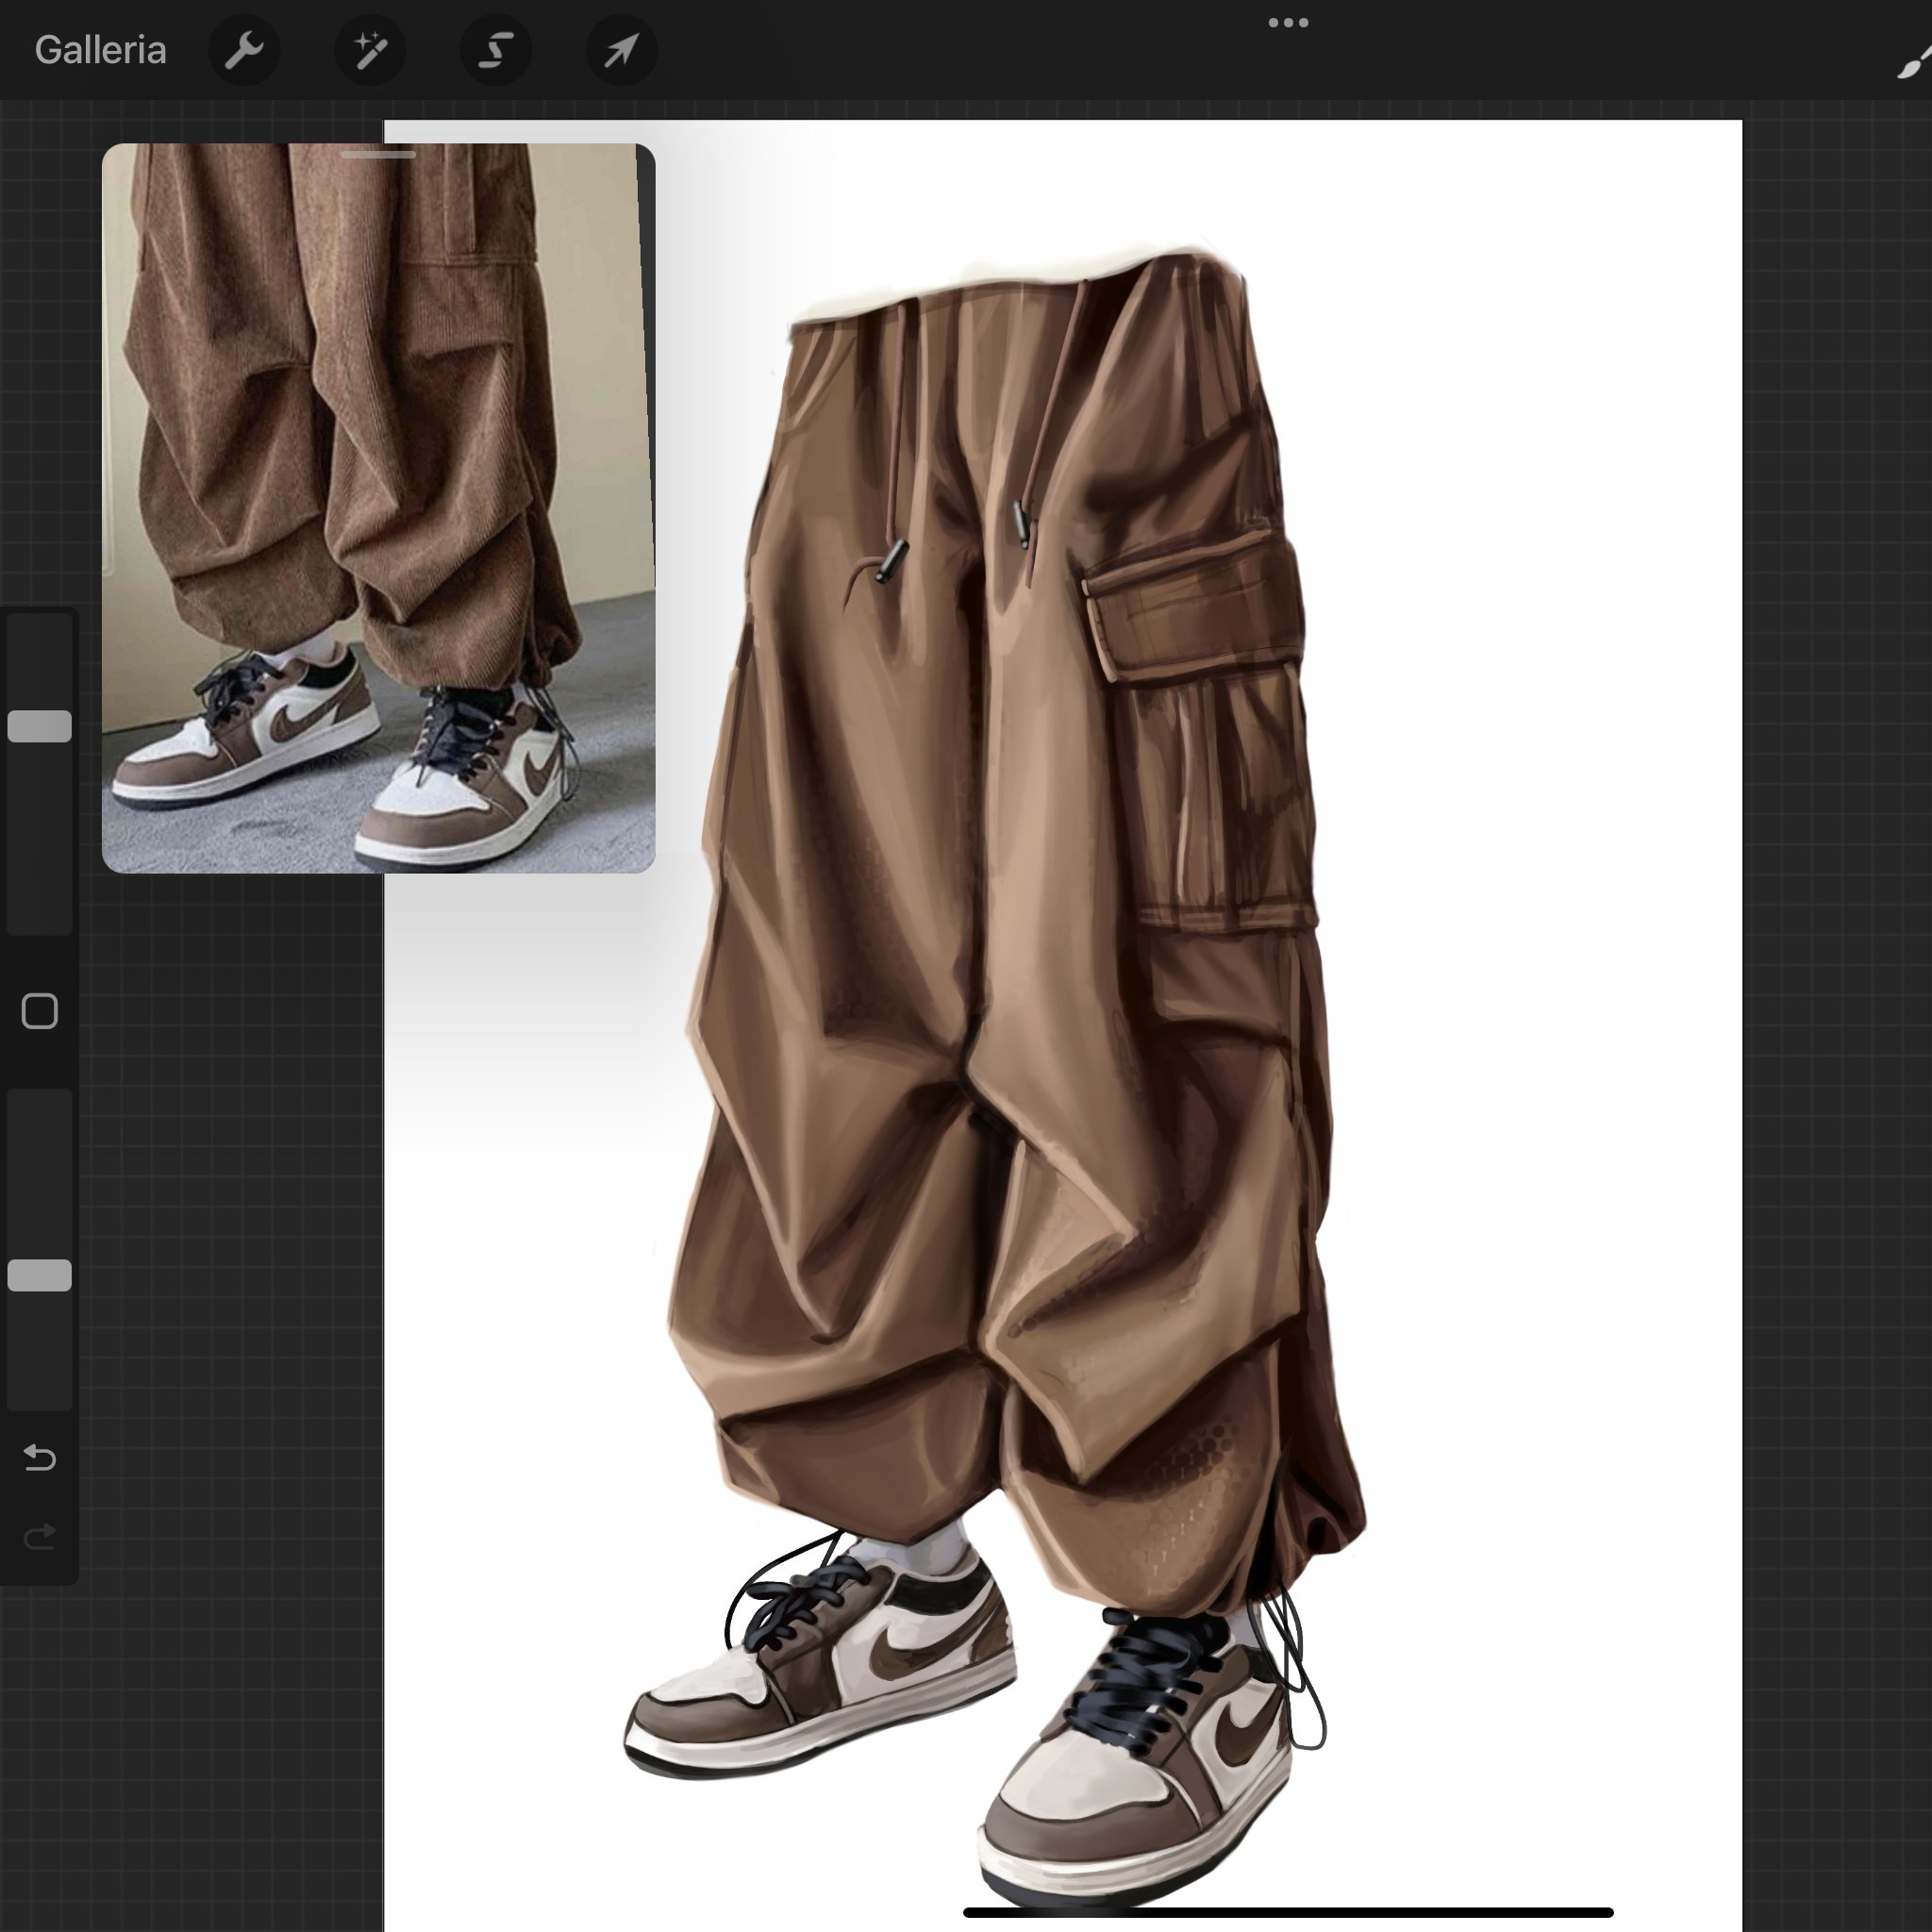This screenshot has width=1932, height=1932.
Task: Activate the Selection S-shaped tool
Action: click(x=496, y=50)
